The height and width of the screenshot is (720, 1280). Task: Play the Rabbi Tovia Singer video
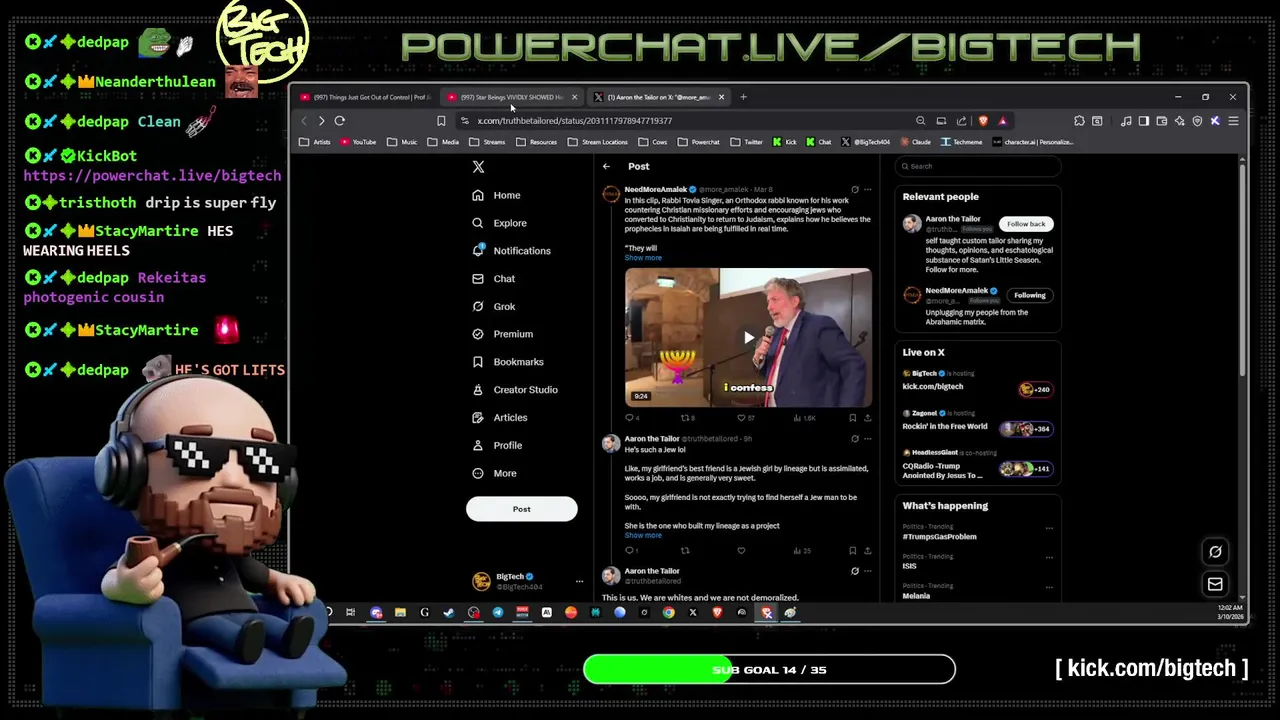click(748, 337)
